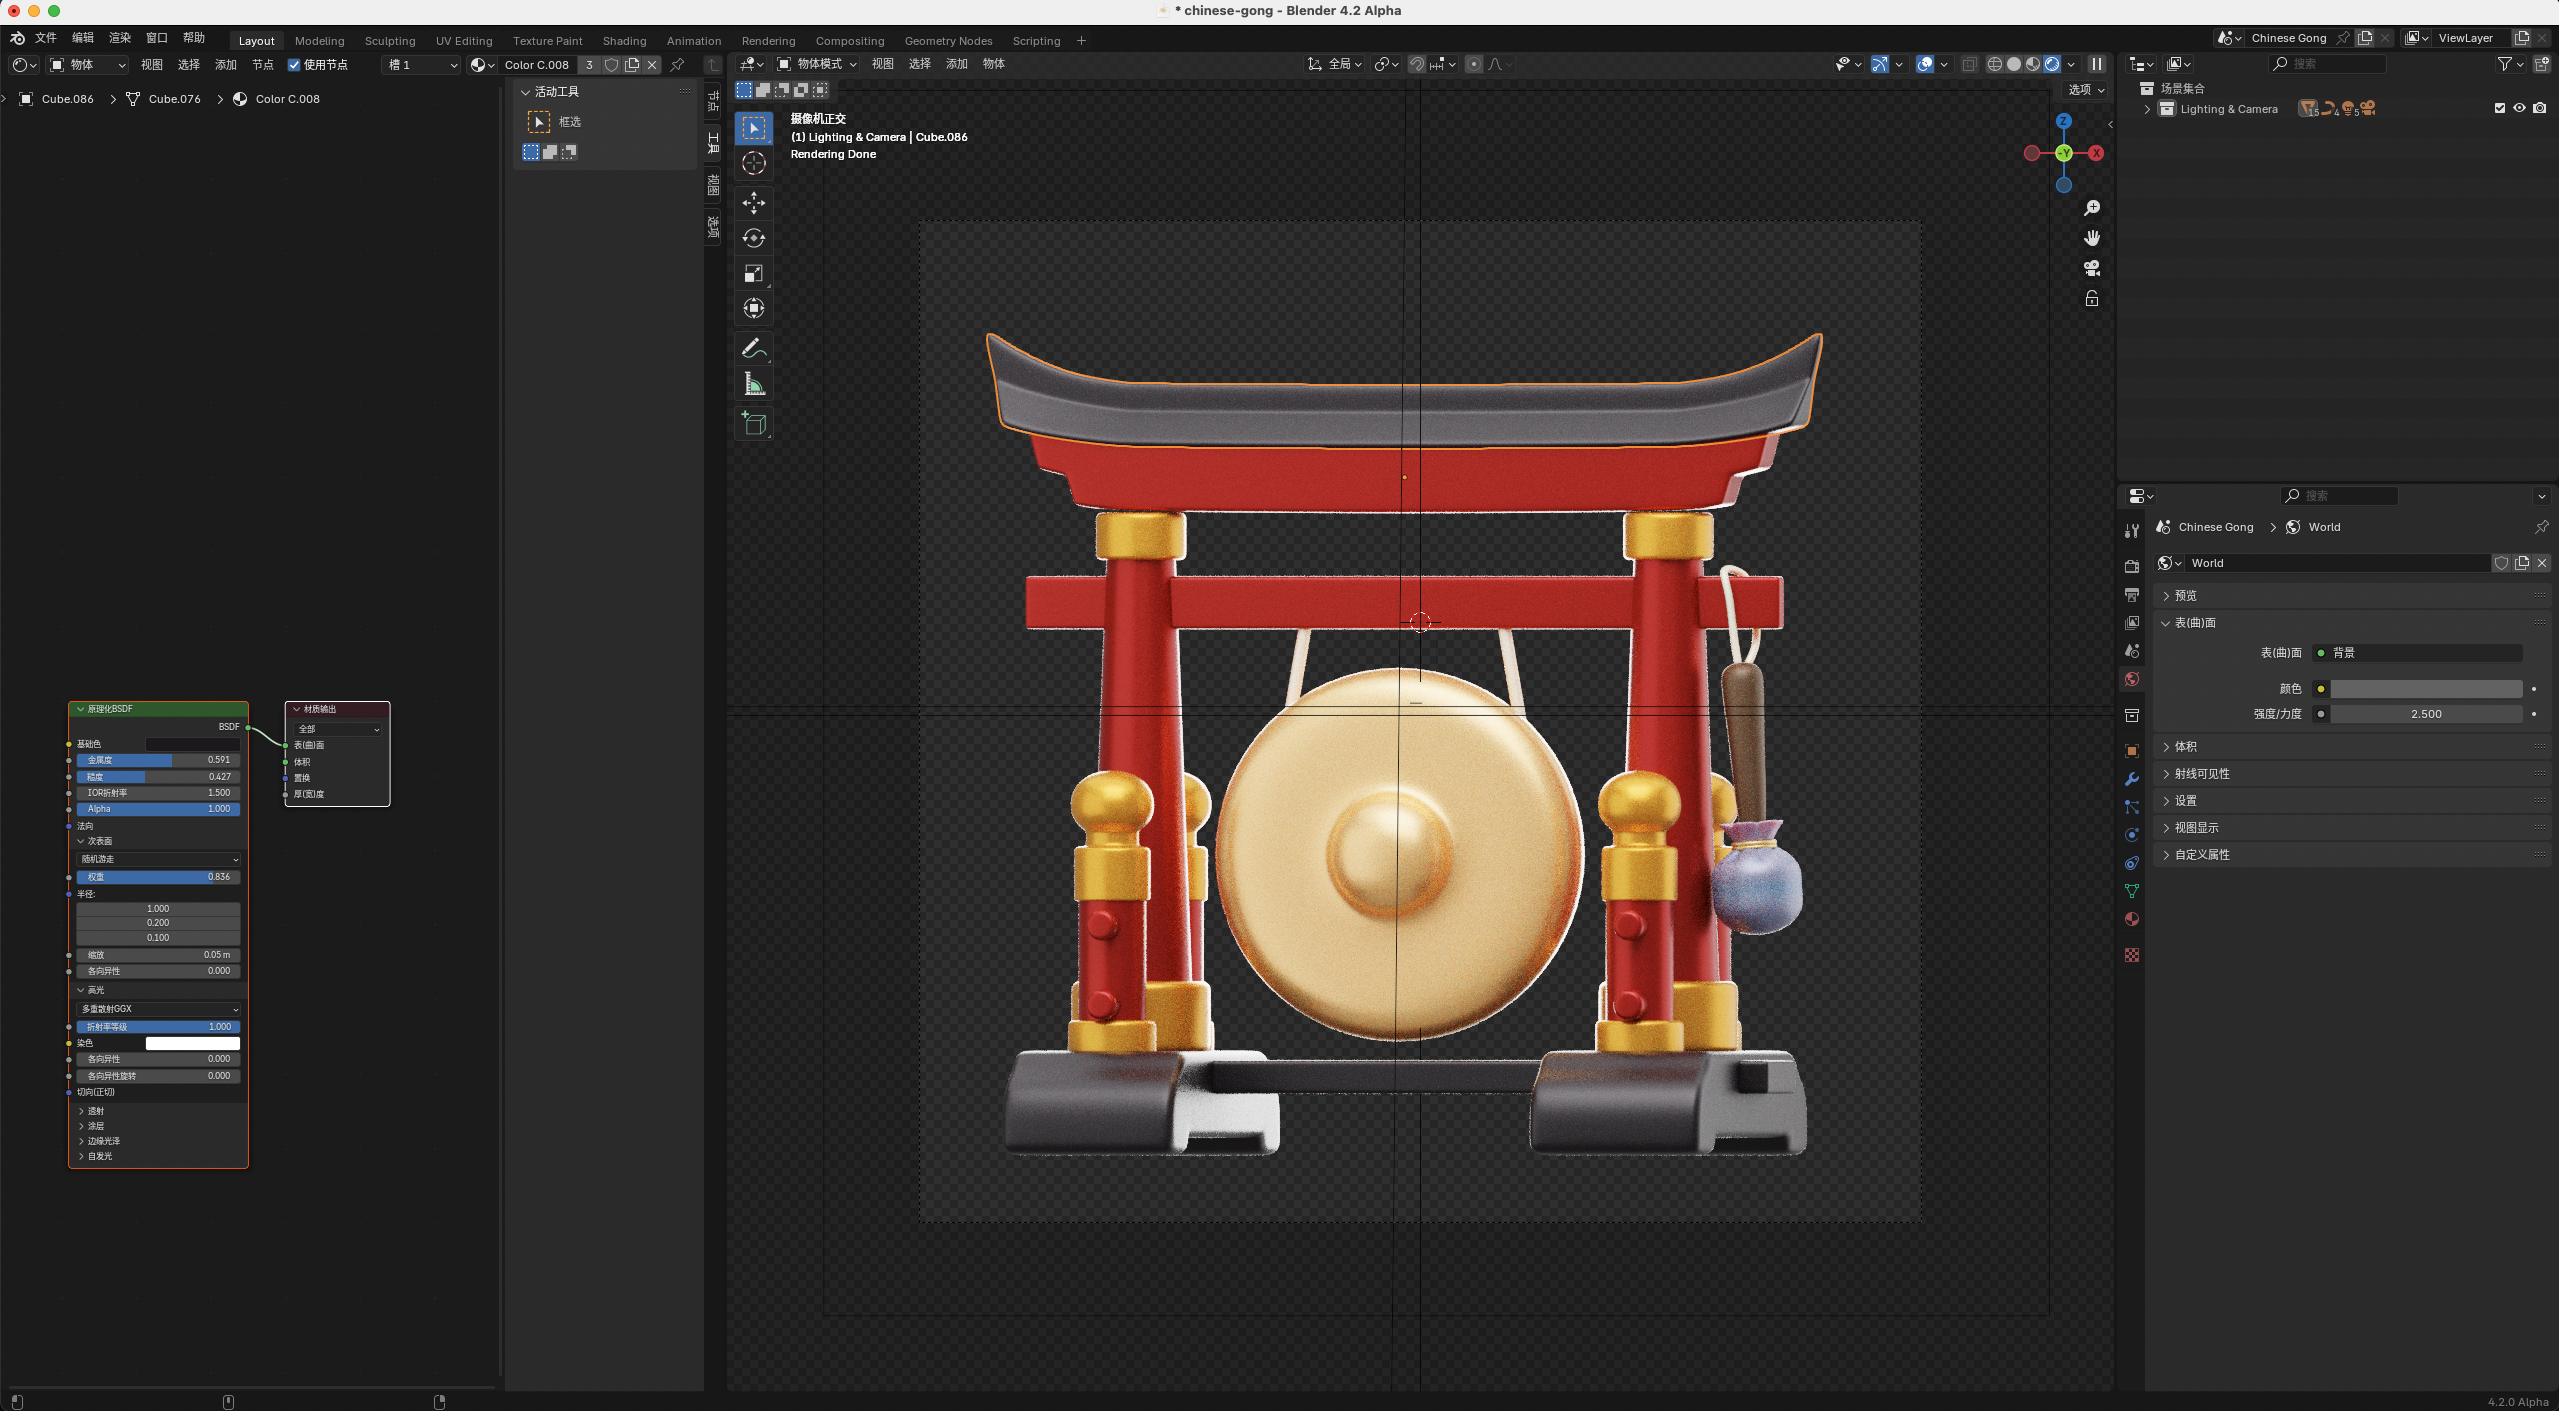Image resolution: width=2559 pixels, height=1411 pixels.
Task: Switch to the Sculpting workspace tab
Action: click(390, 41)
